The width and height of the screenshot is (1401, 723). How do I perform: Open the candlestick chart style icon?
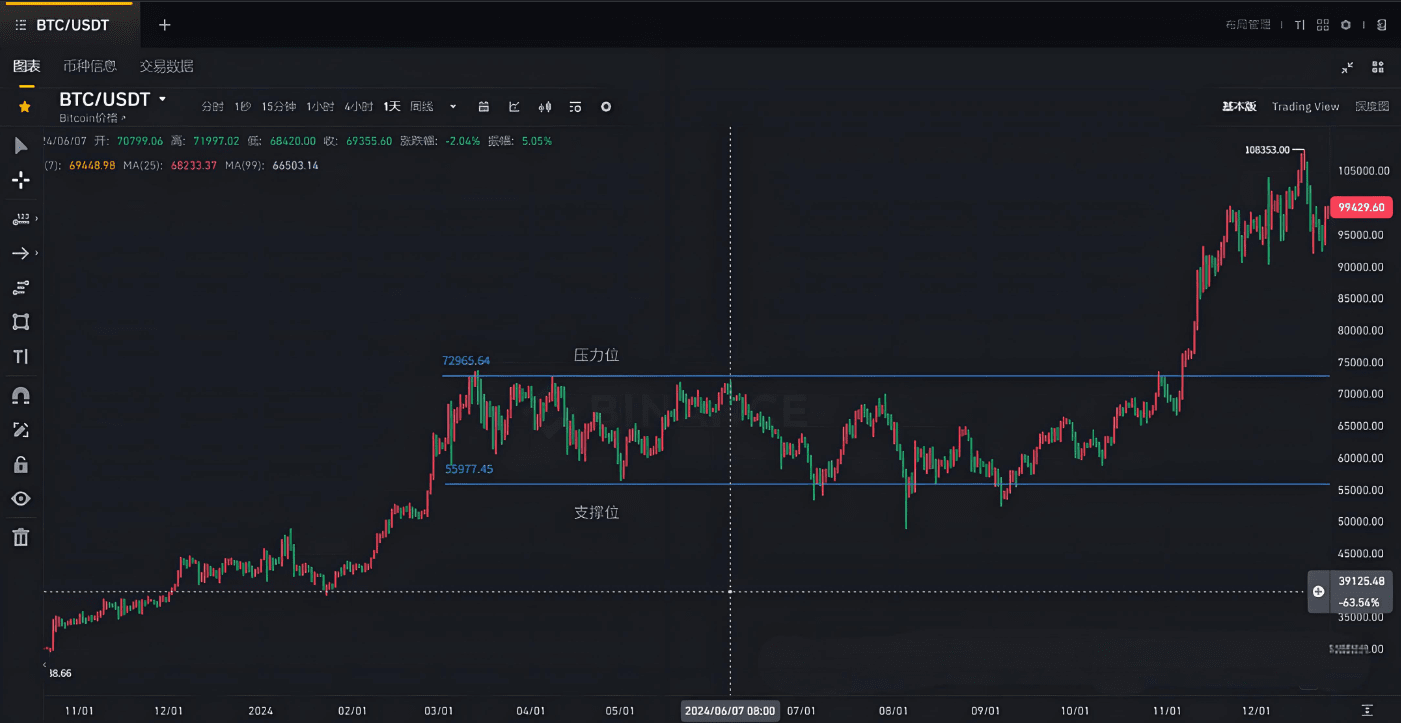click(x=545, y=107)
